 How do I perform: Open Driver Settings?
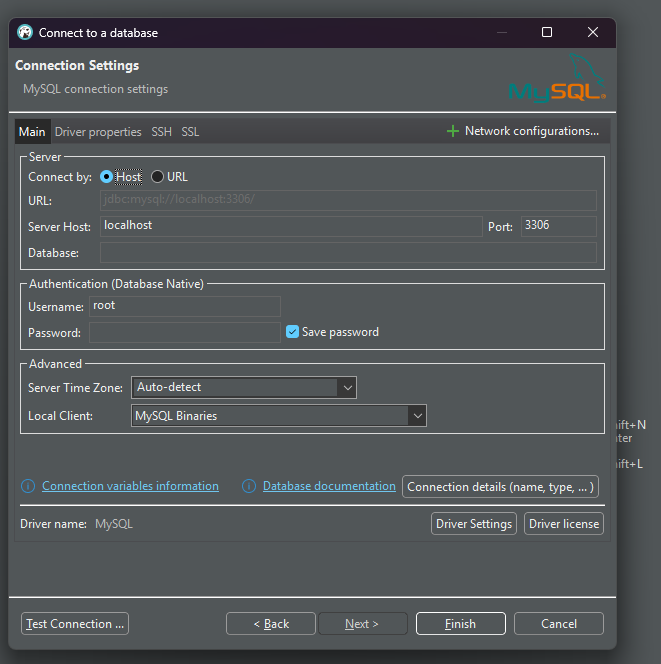pyautogui.click(x=474, y=524)
